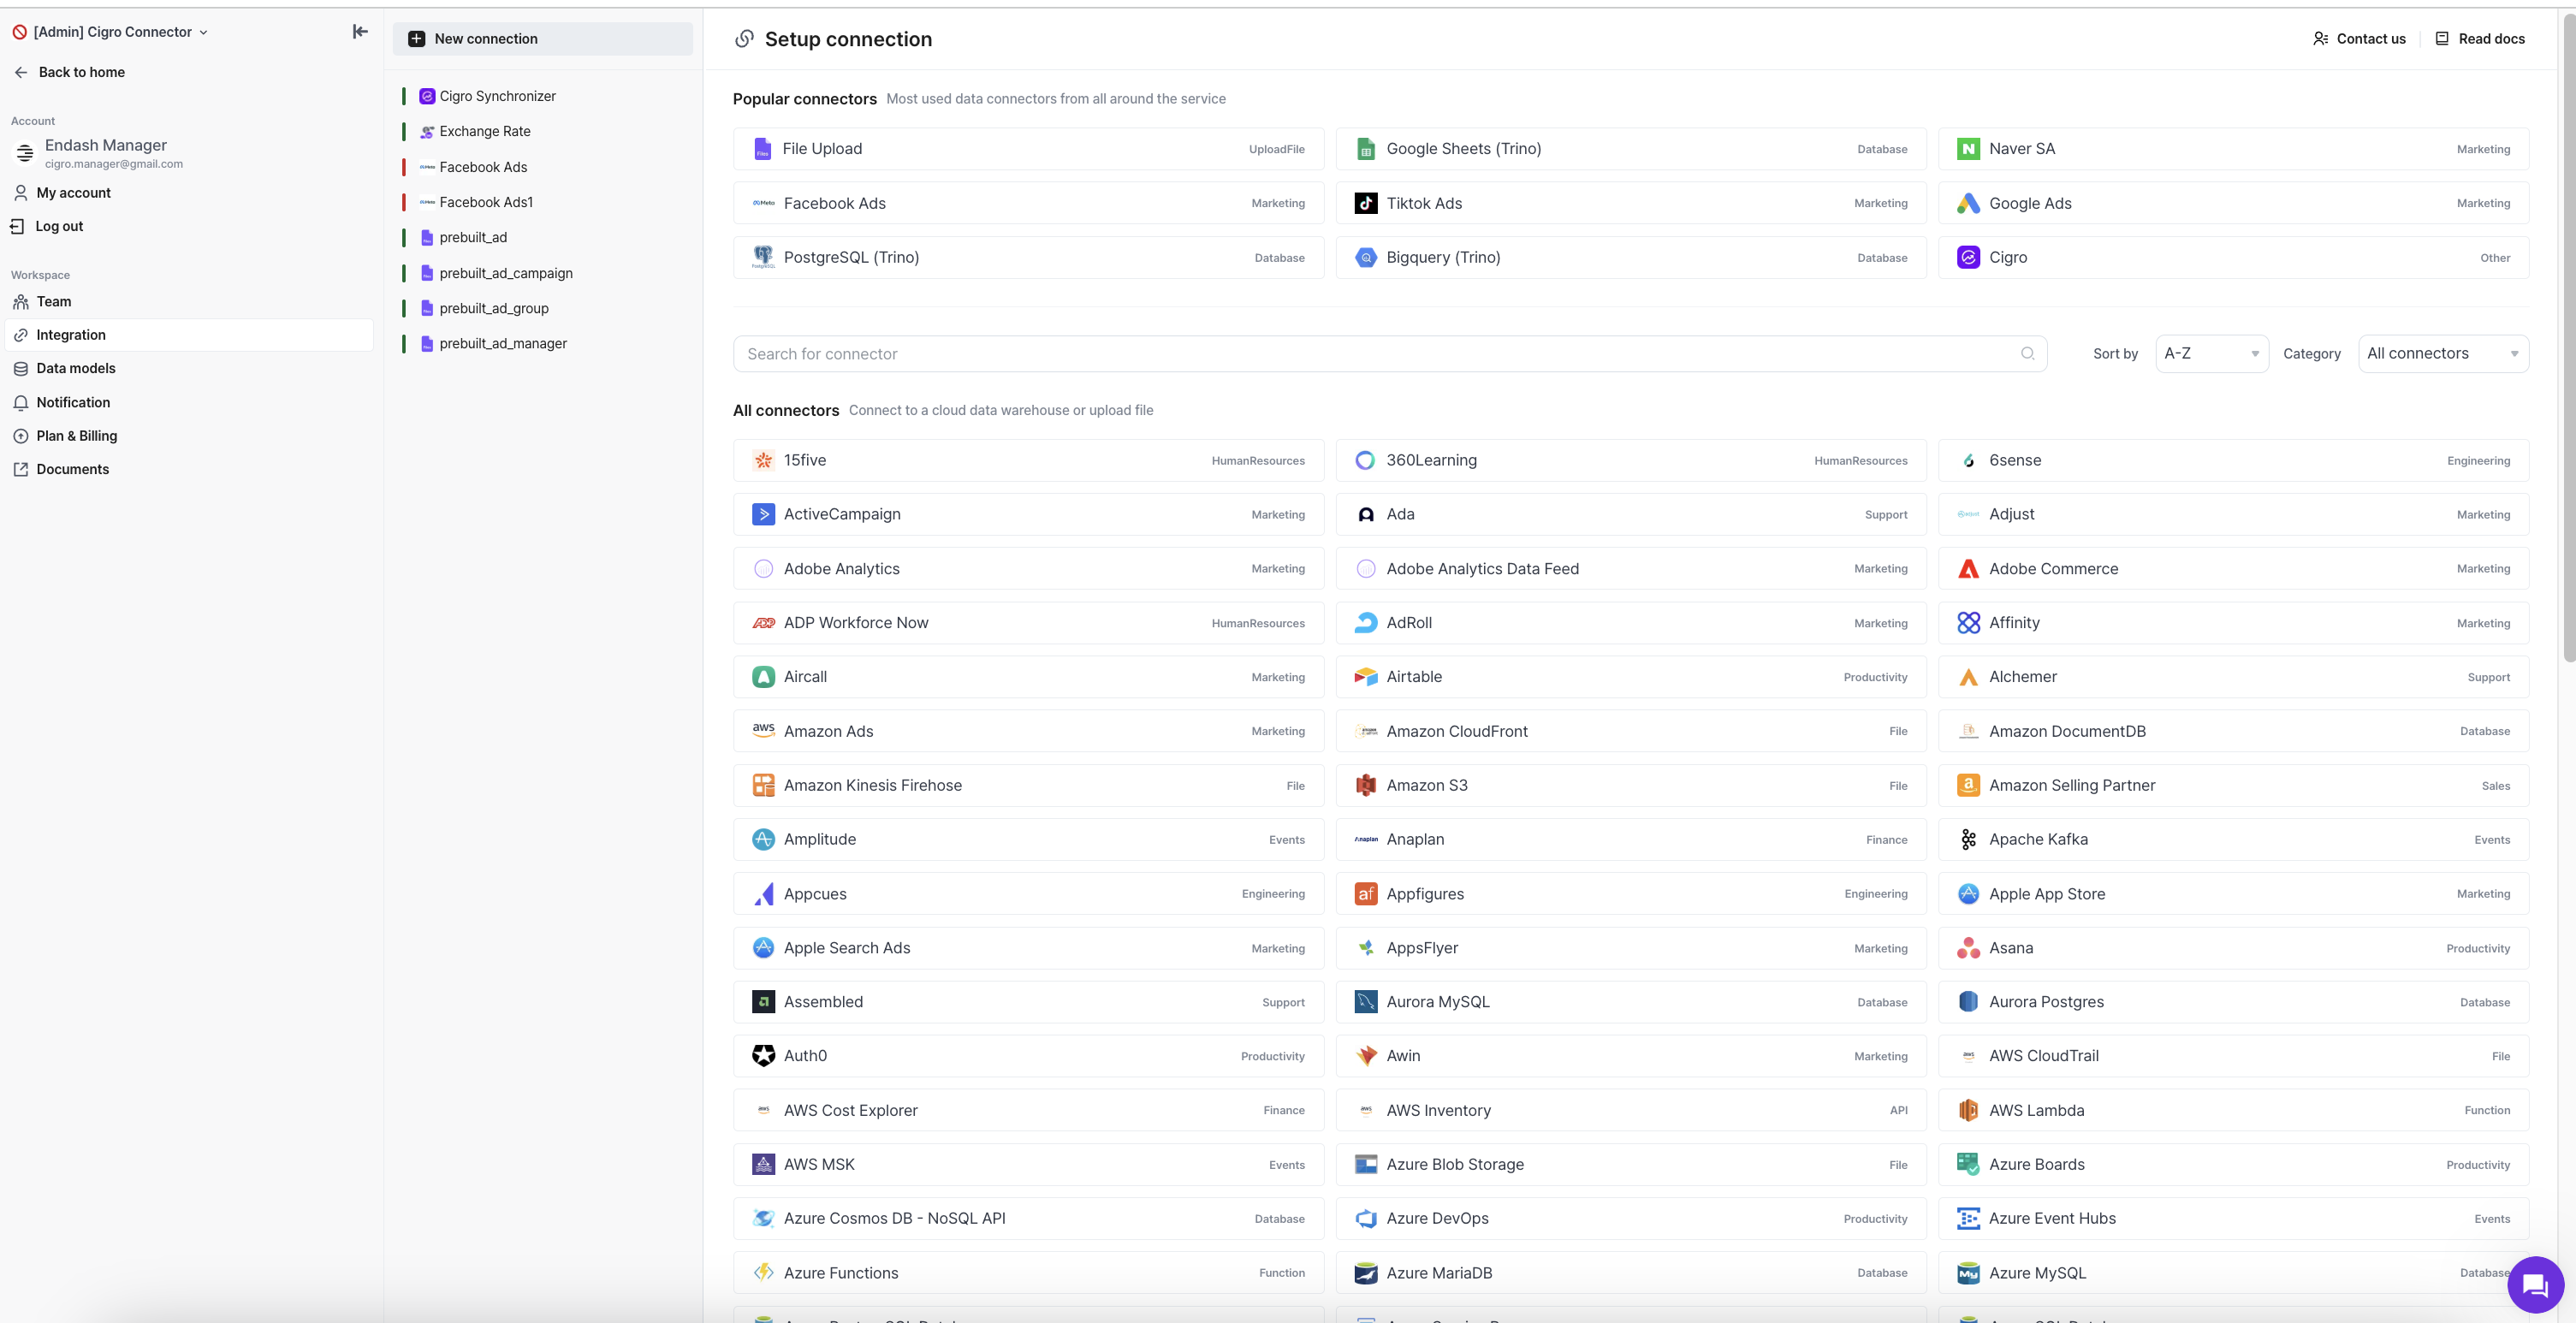Click the New connection button
The image size is (2576, 1323).
click(542, 39)
